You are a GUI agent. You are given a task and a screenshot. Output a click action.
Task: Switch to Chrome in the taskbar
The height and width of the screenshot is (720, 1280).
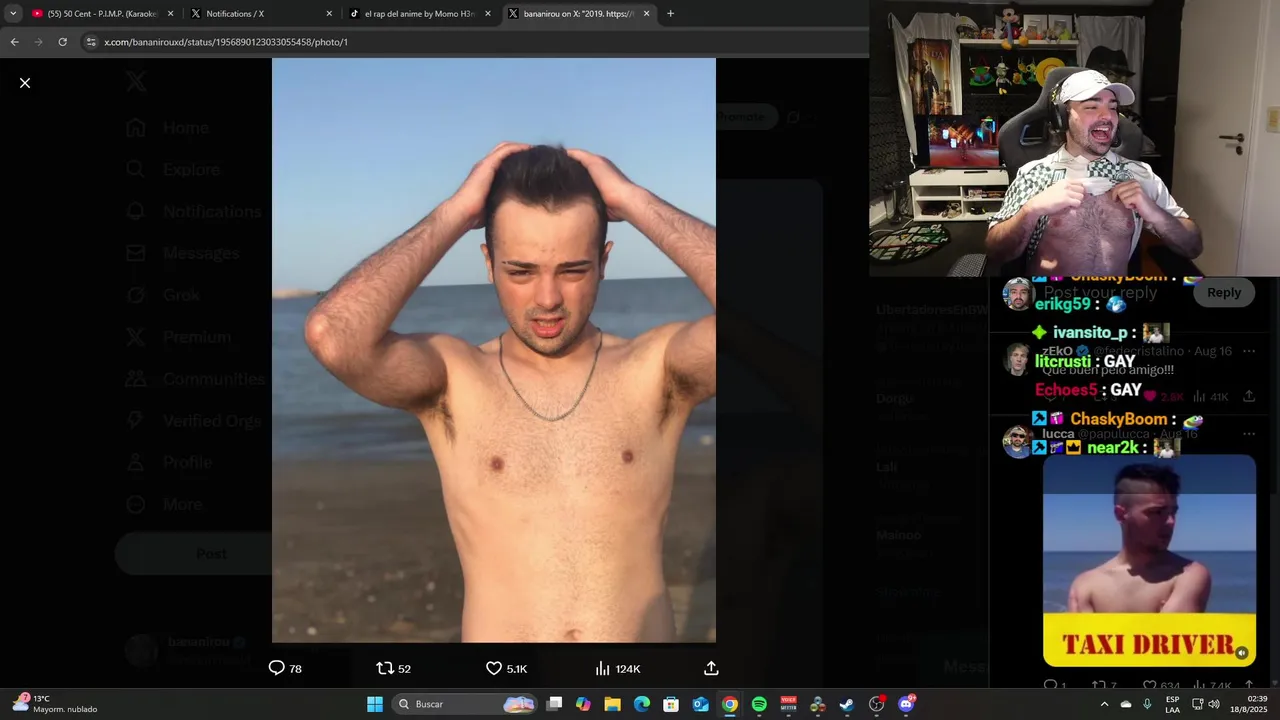[x=730, y=704]
